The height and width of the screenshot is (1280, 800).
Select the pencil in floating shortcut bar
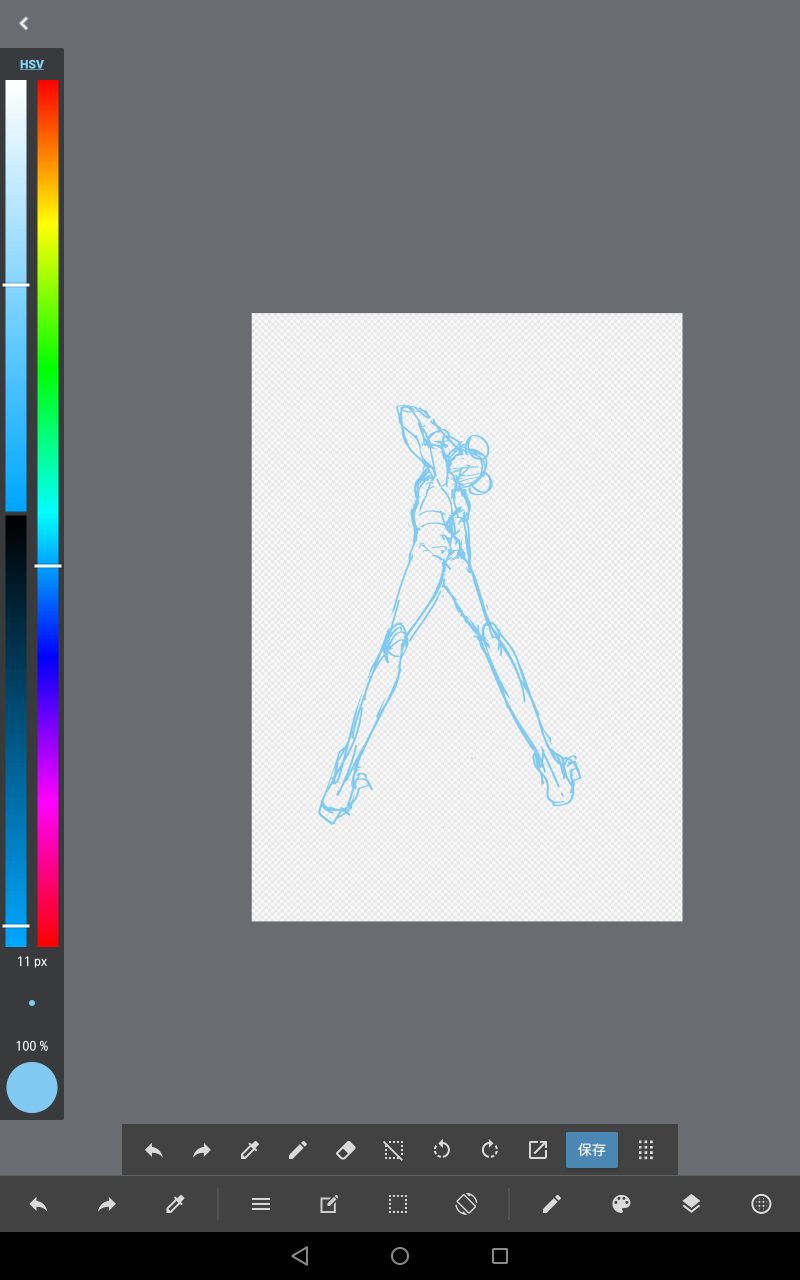click(x=298, y=1150)
